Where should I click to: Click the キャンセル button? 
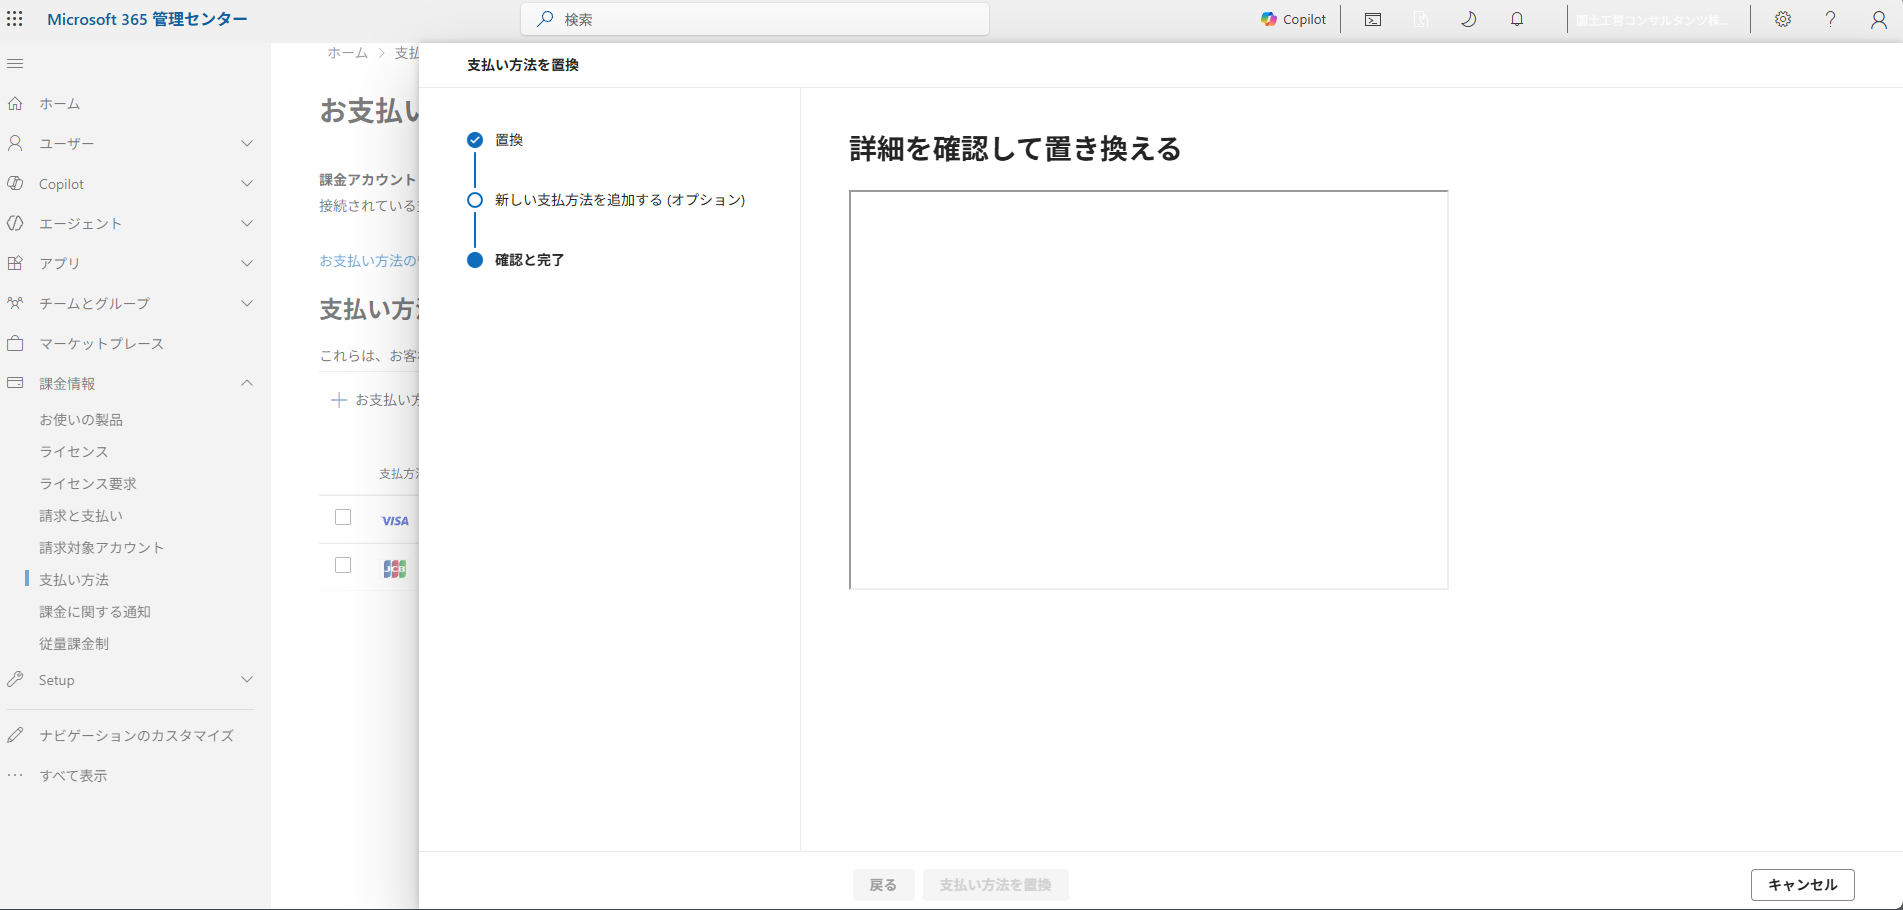(x=1803, y=885)
